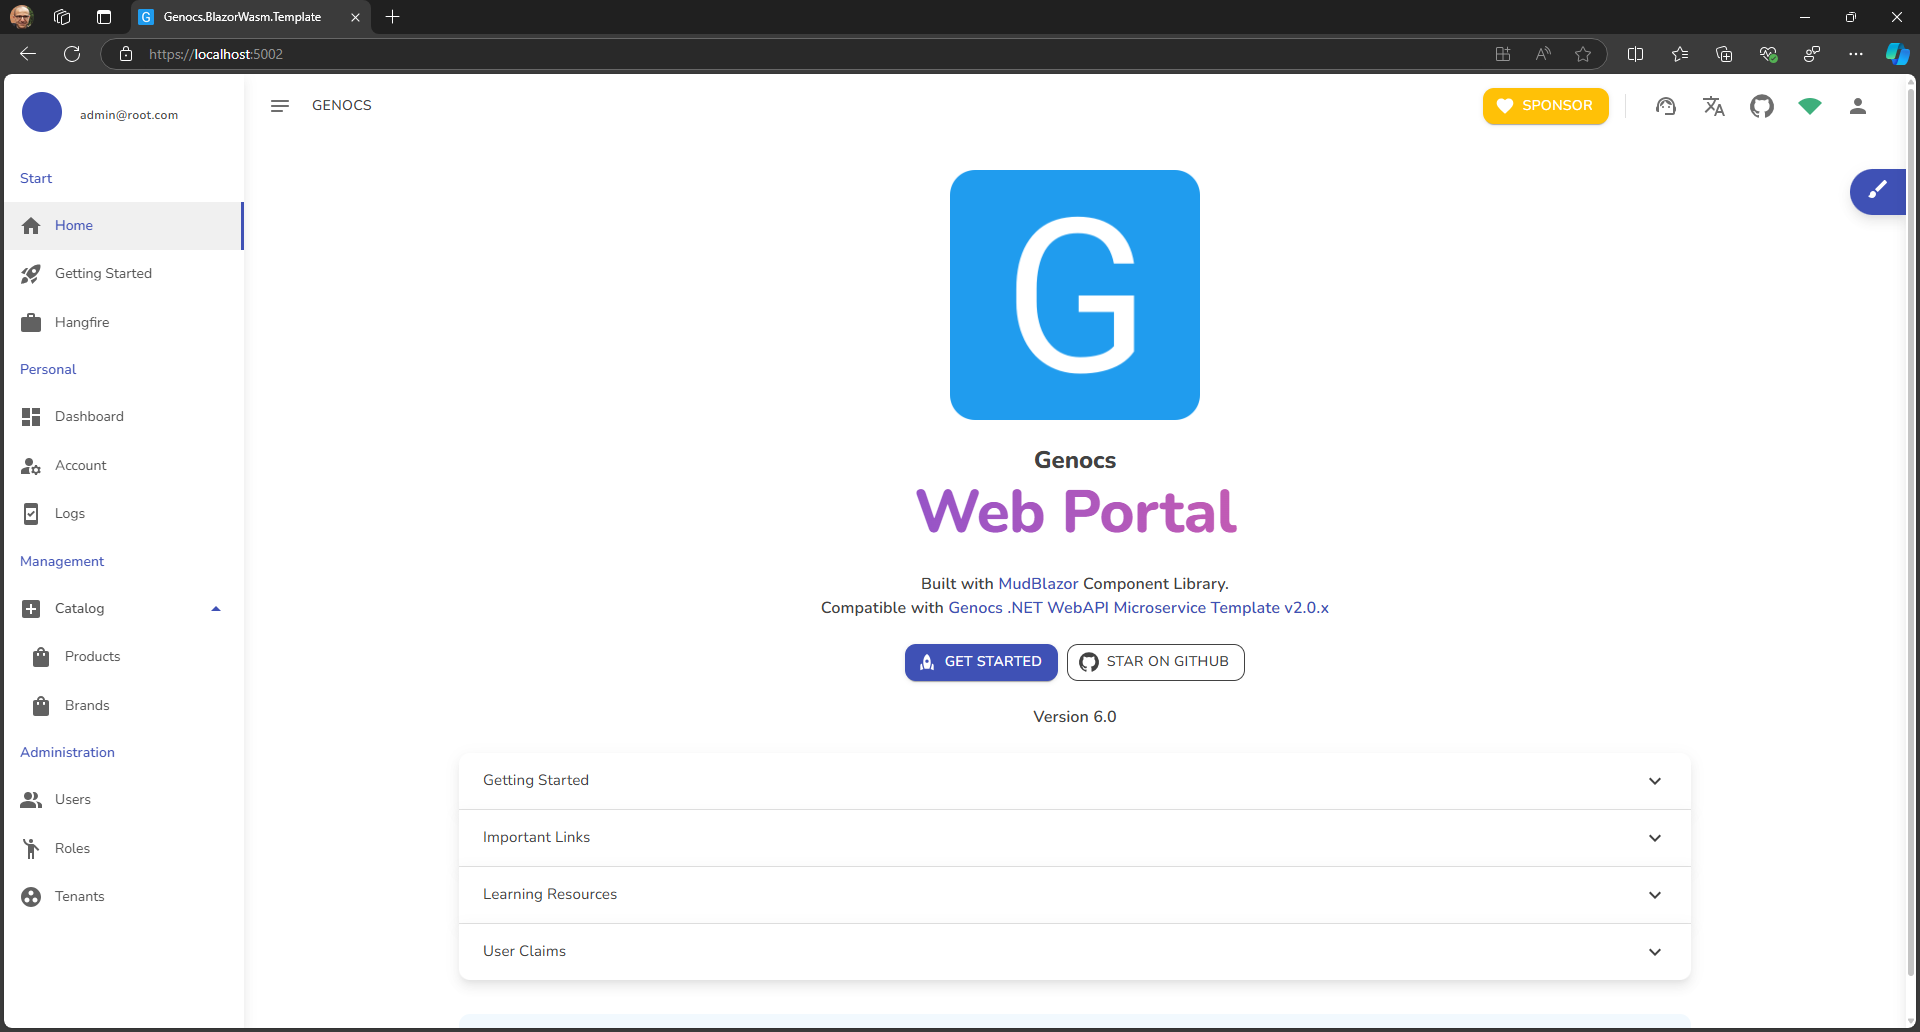
Task: Click the blue user avatar circle
Action: [42, 113]
